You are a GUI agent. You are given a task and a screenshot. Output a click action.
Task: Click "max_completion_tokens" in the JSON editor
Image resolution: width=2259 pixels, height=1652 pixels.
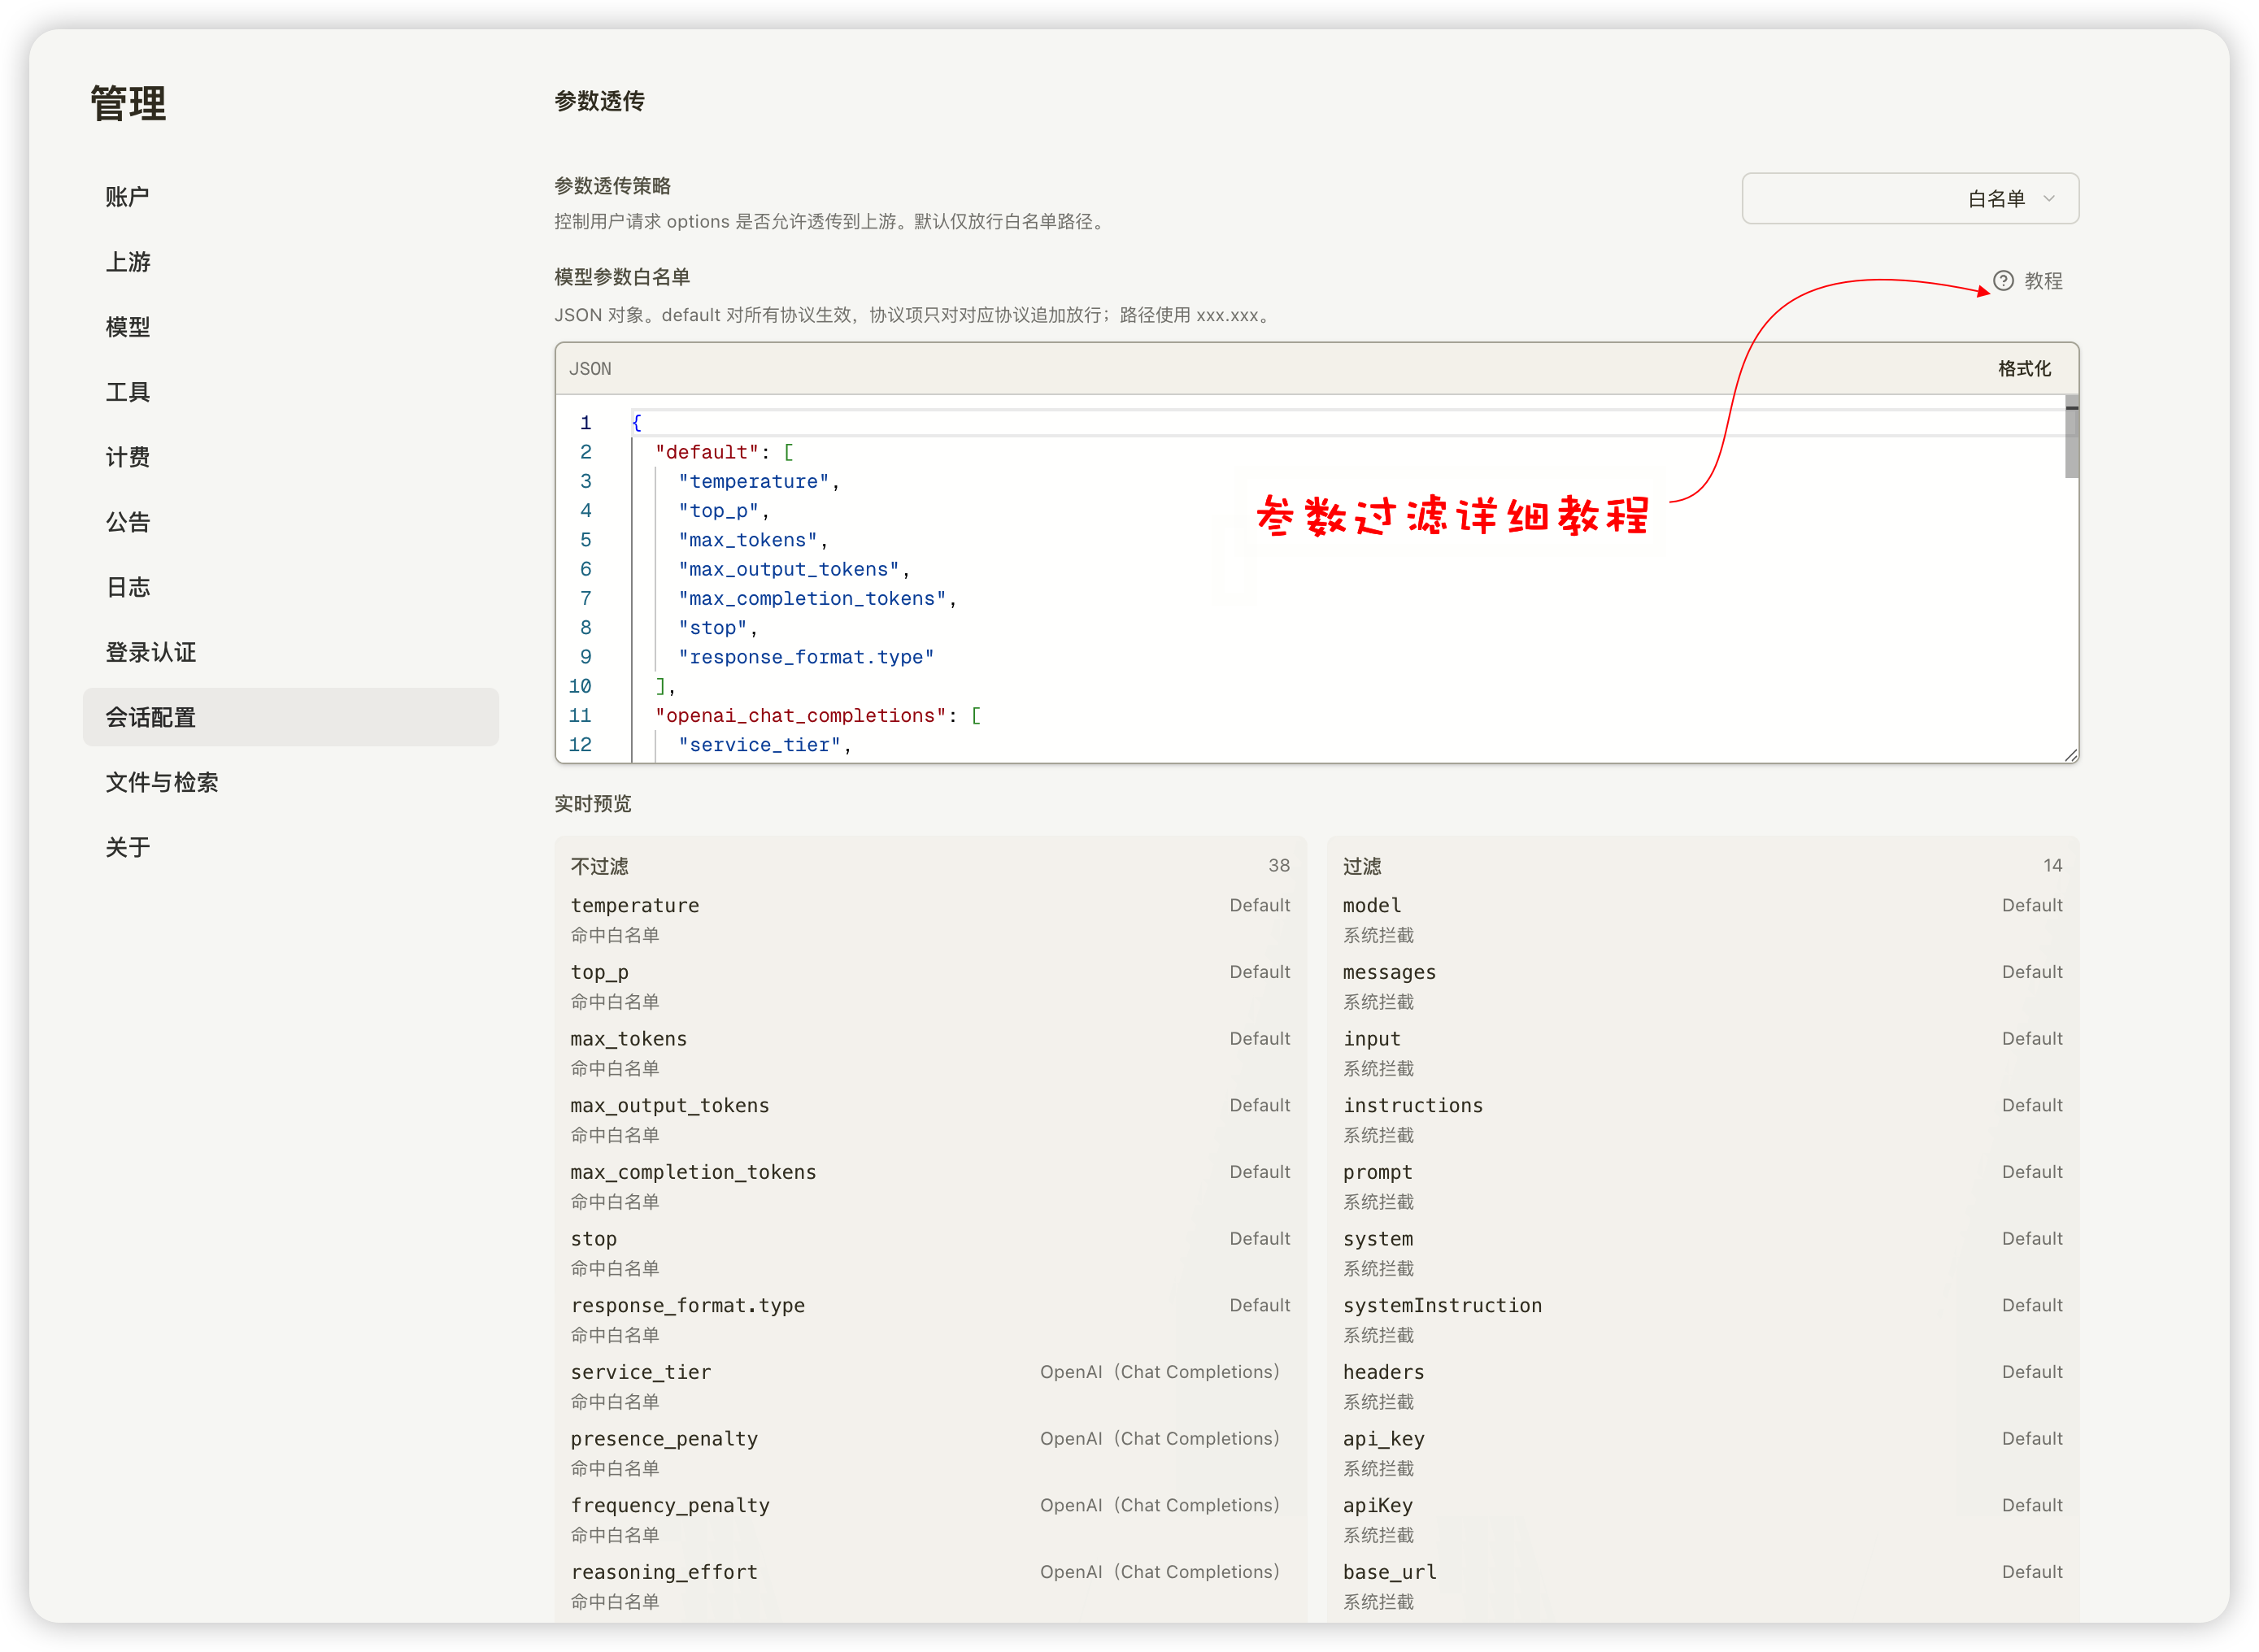coord(818,598)
